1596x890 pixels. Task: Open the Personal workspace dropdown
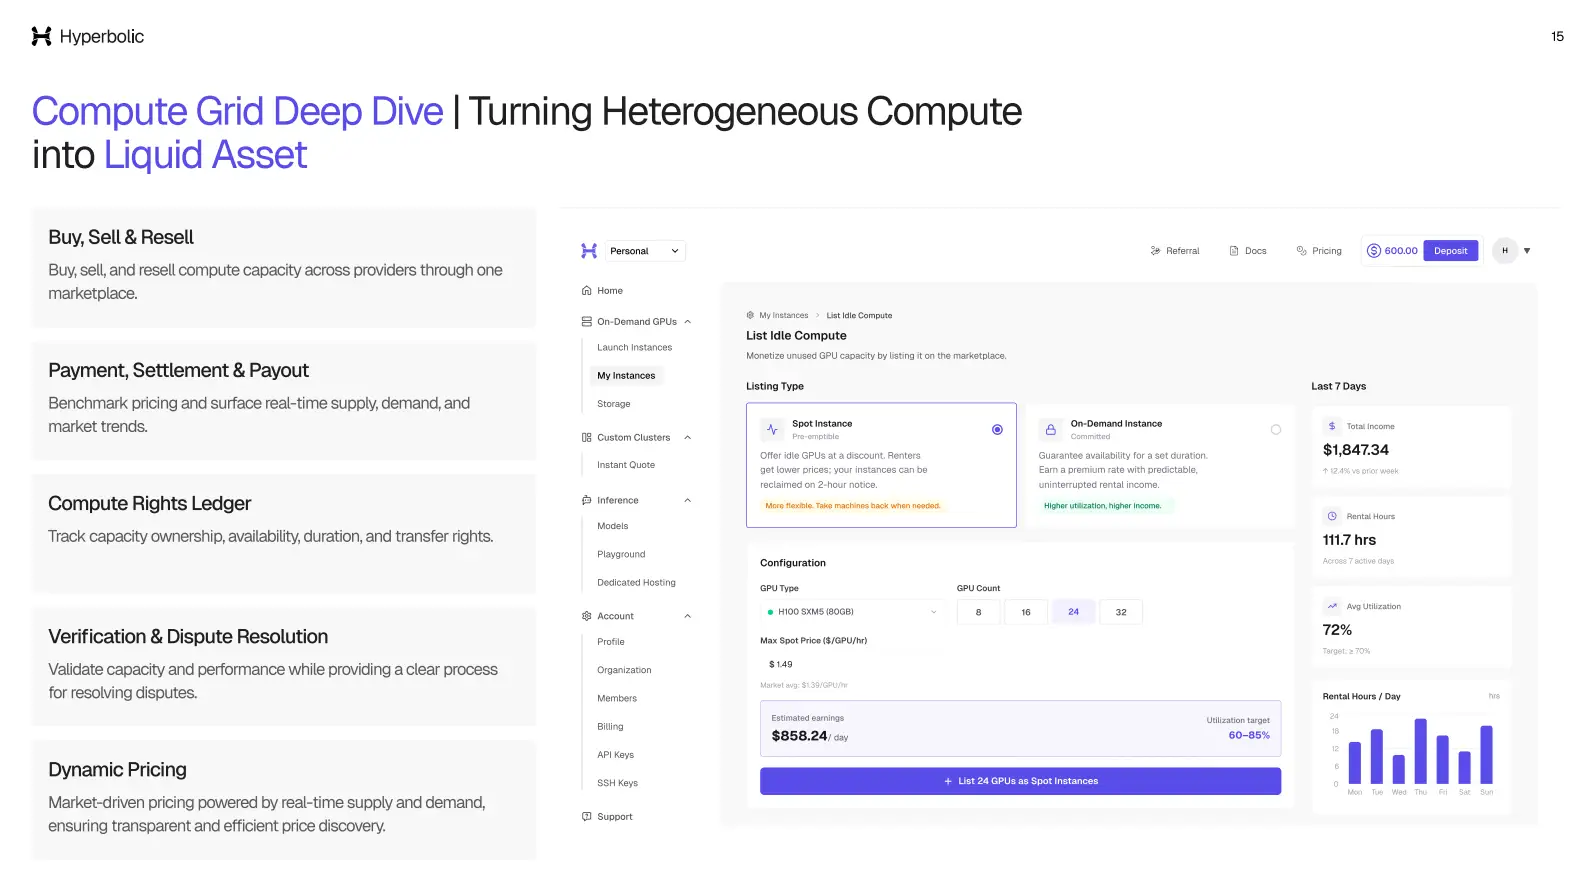click(x=645, y=251)
